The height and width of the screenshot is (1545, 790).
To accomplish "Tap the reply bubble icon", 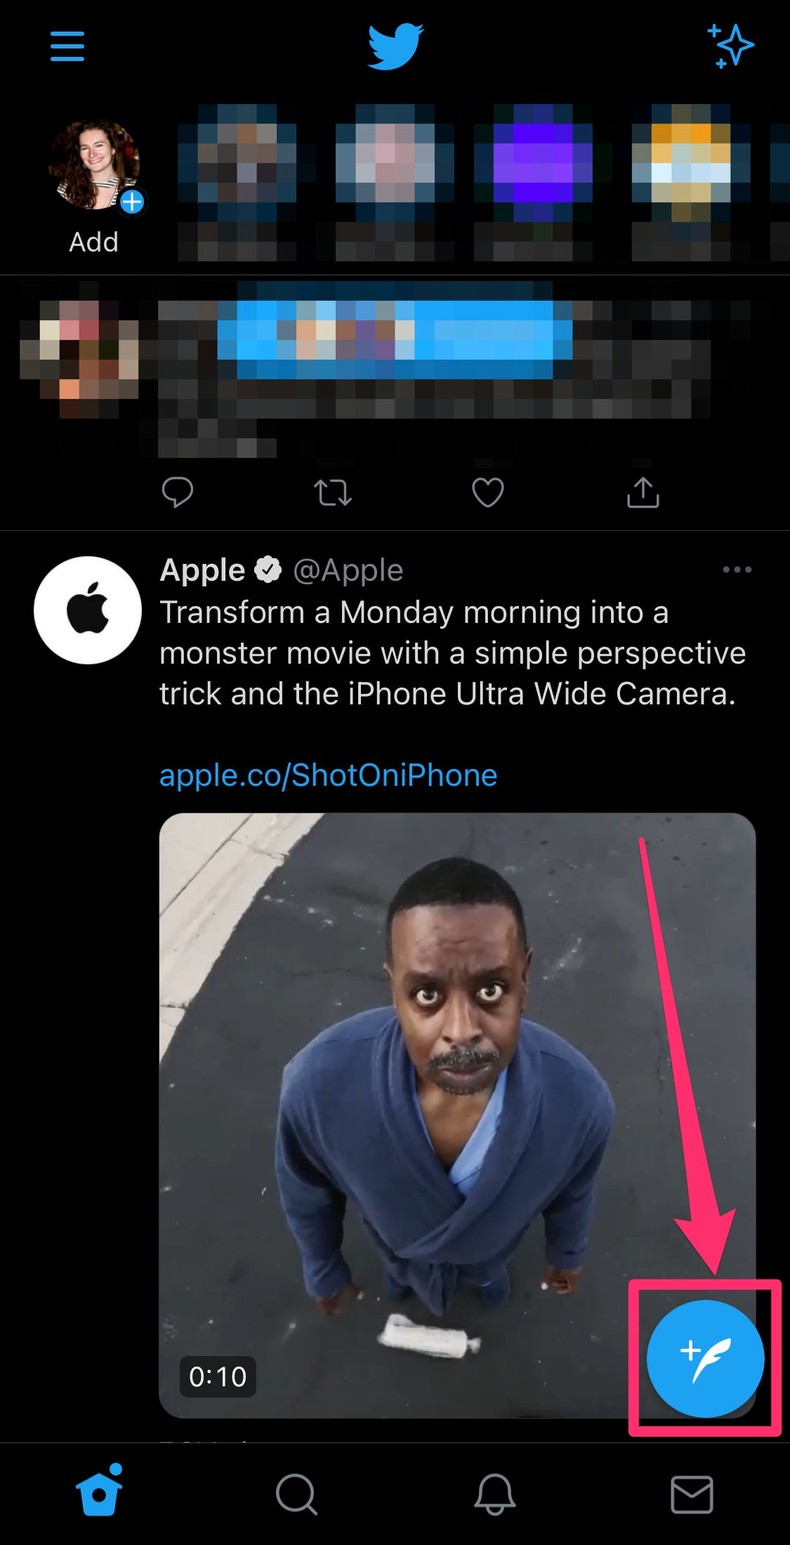I will (x=178, y=492).
